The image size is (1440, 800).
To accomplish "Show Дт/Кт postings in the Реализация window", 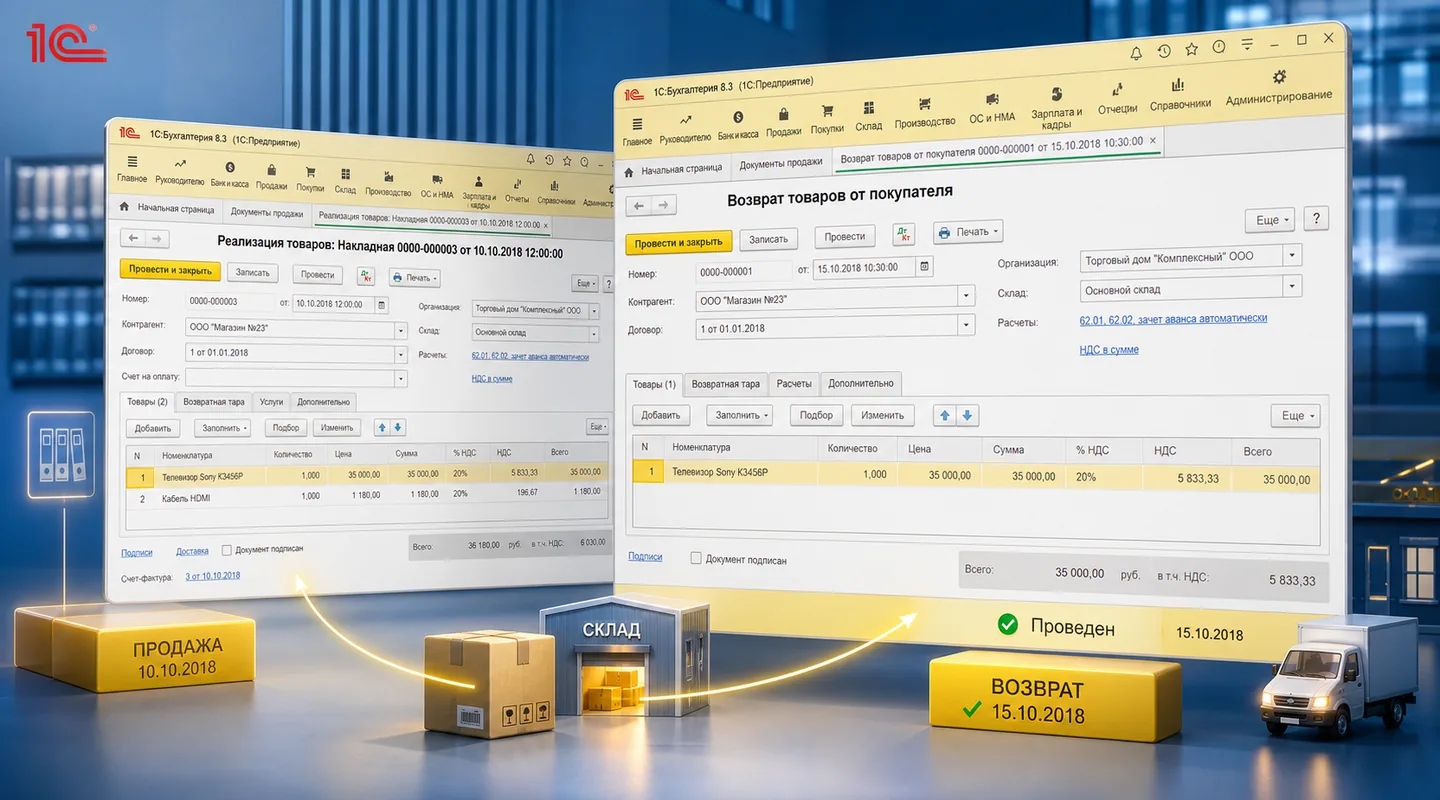I will pyautogui.click(x=365, y=276).
